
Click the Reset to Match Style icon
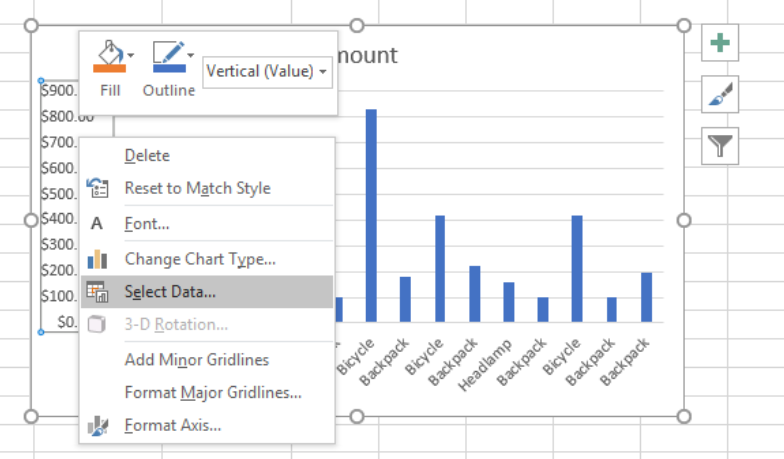tap(97, 188)
